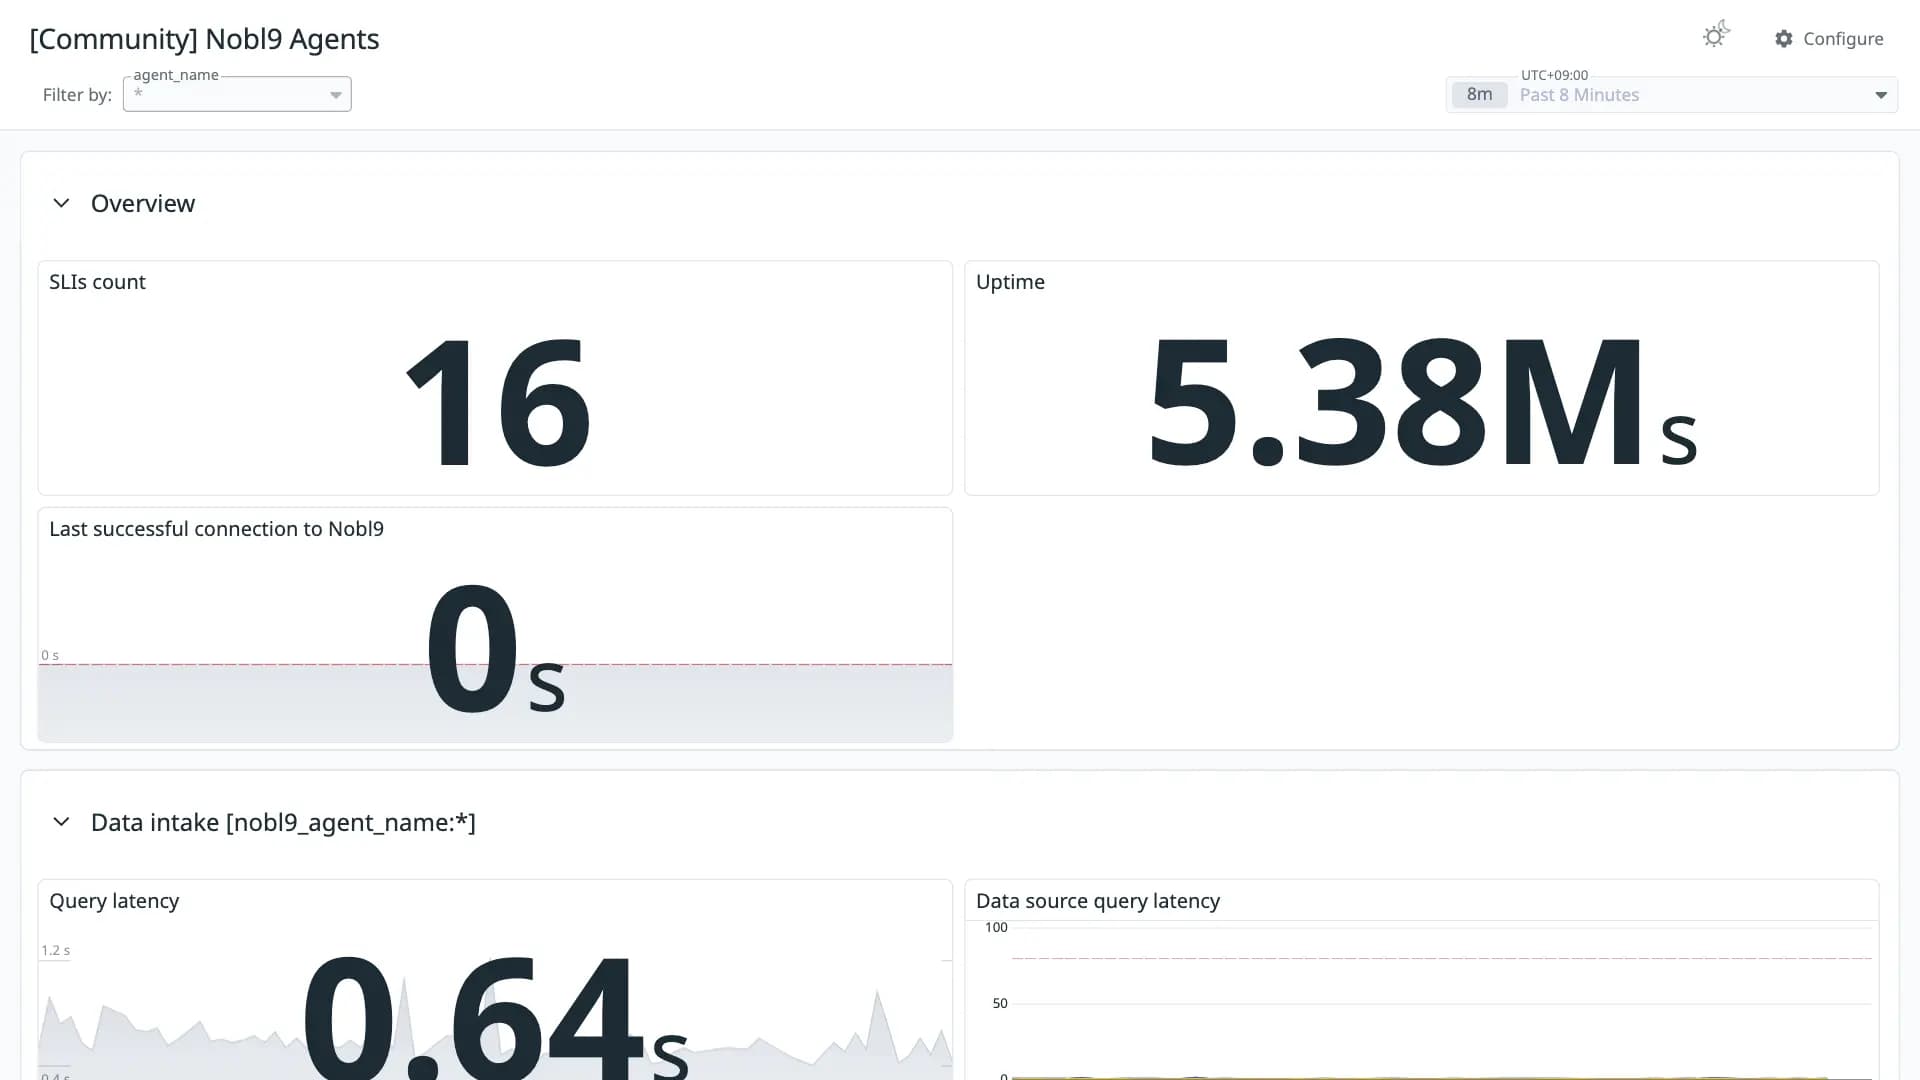
Task: Click the 0s last connection value
Action: (x=496, y=648)
